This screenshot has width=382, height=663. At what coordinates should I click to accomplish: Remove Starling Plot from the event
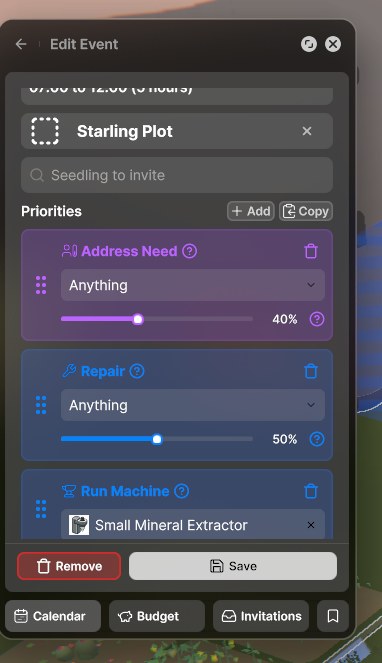coord(307,131)
